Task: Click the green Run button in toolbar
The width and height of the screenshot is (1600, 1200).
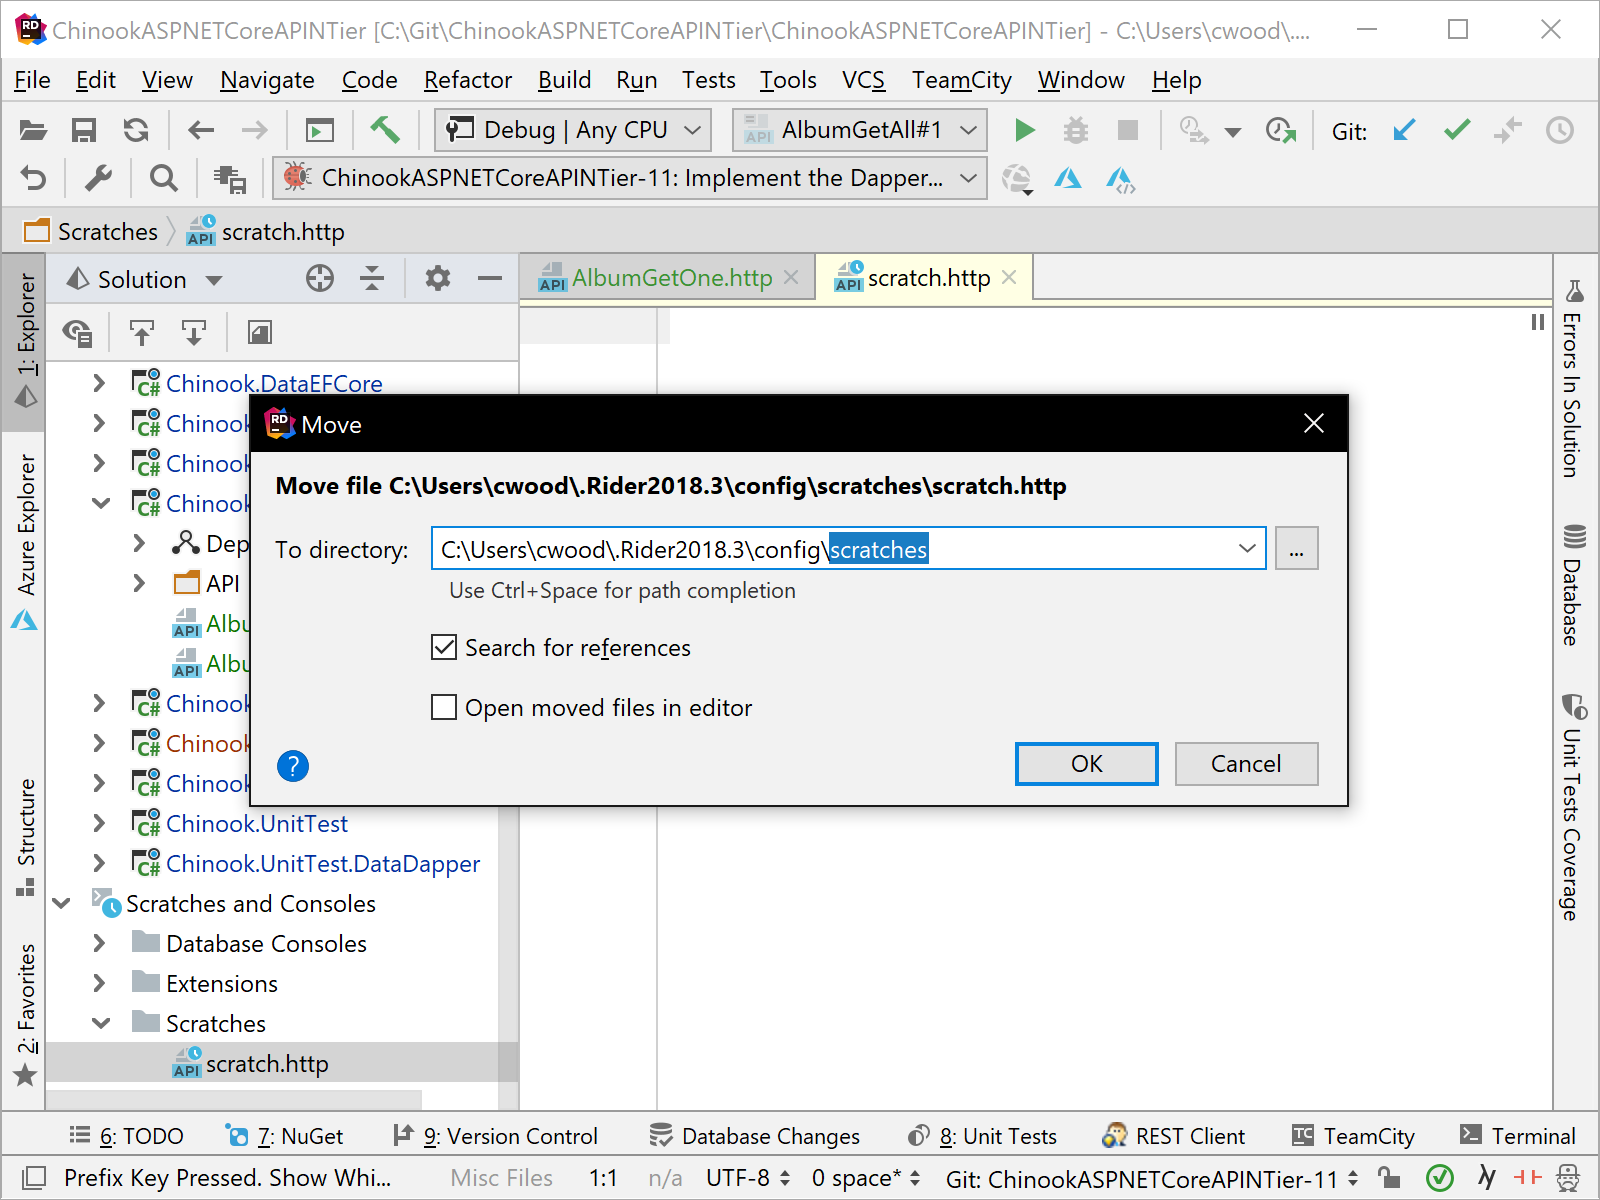Action: pyautogui.click(x=1024, y=130)
